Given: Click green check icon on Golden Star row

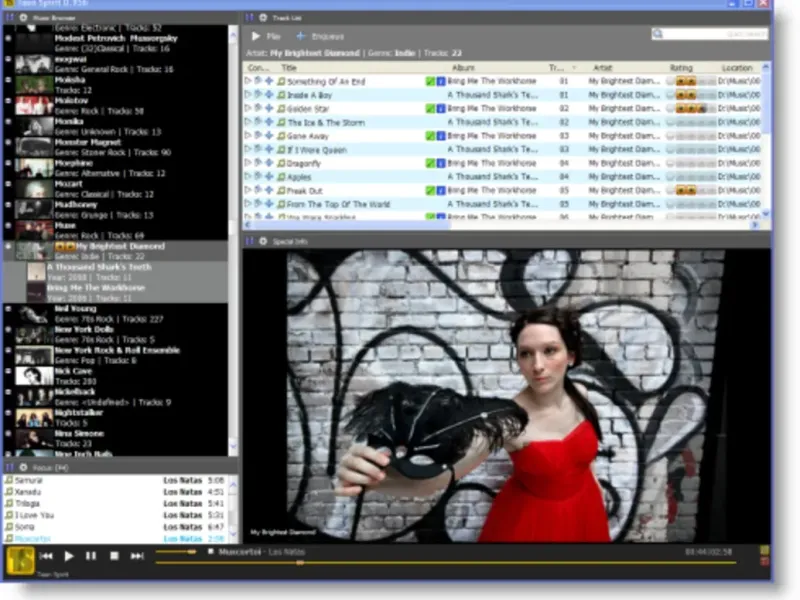Looking at the screenshot, I should click(431, 109).
